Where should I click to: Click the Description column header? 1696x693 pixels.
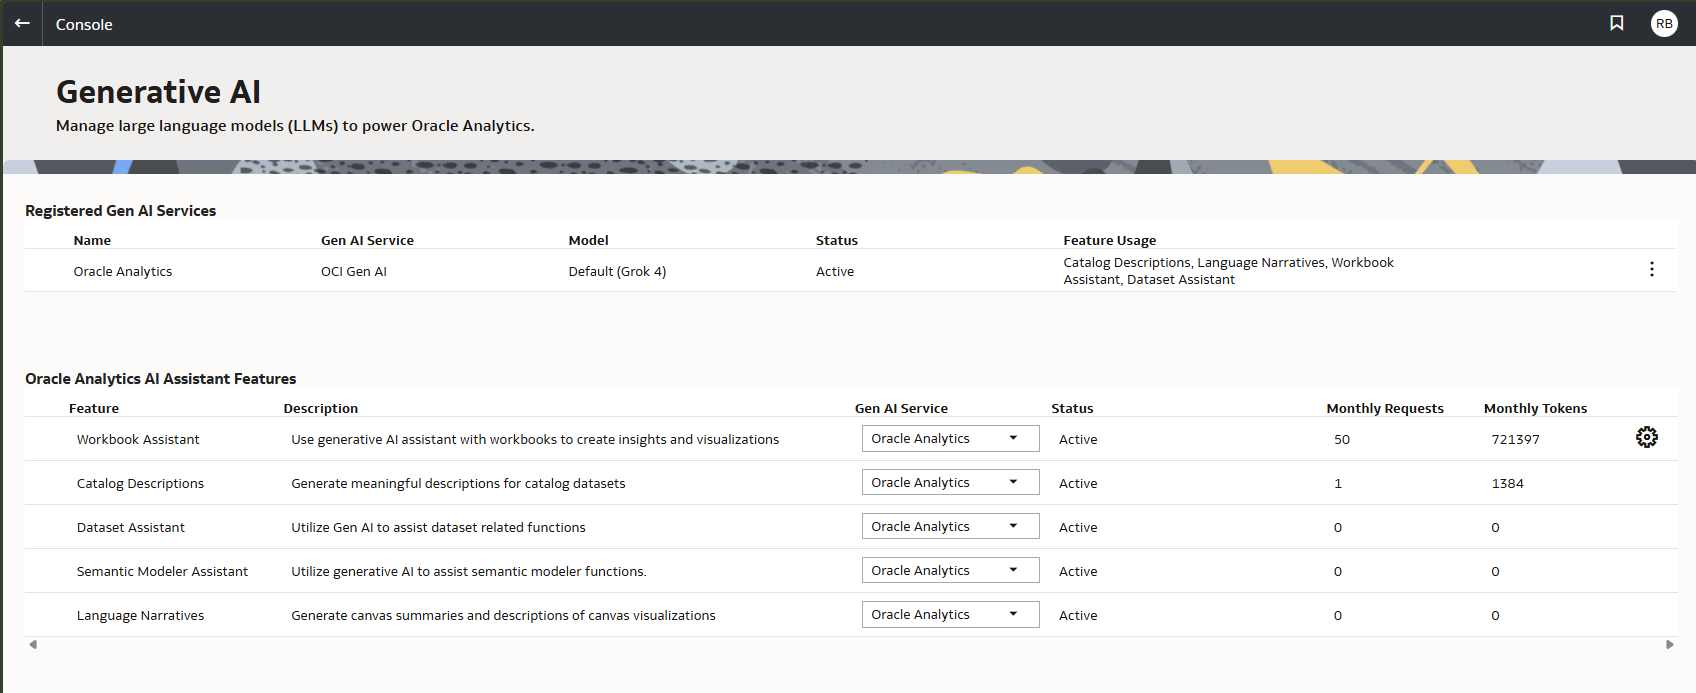pos(320,409)
